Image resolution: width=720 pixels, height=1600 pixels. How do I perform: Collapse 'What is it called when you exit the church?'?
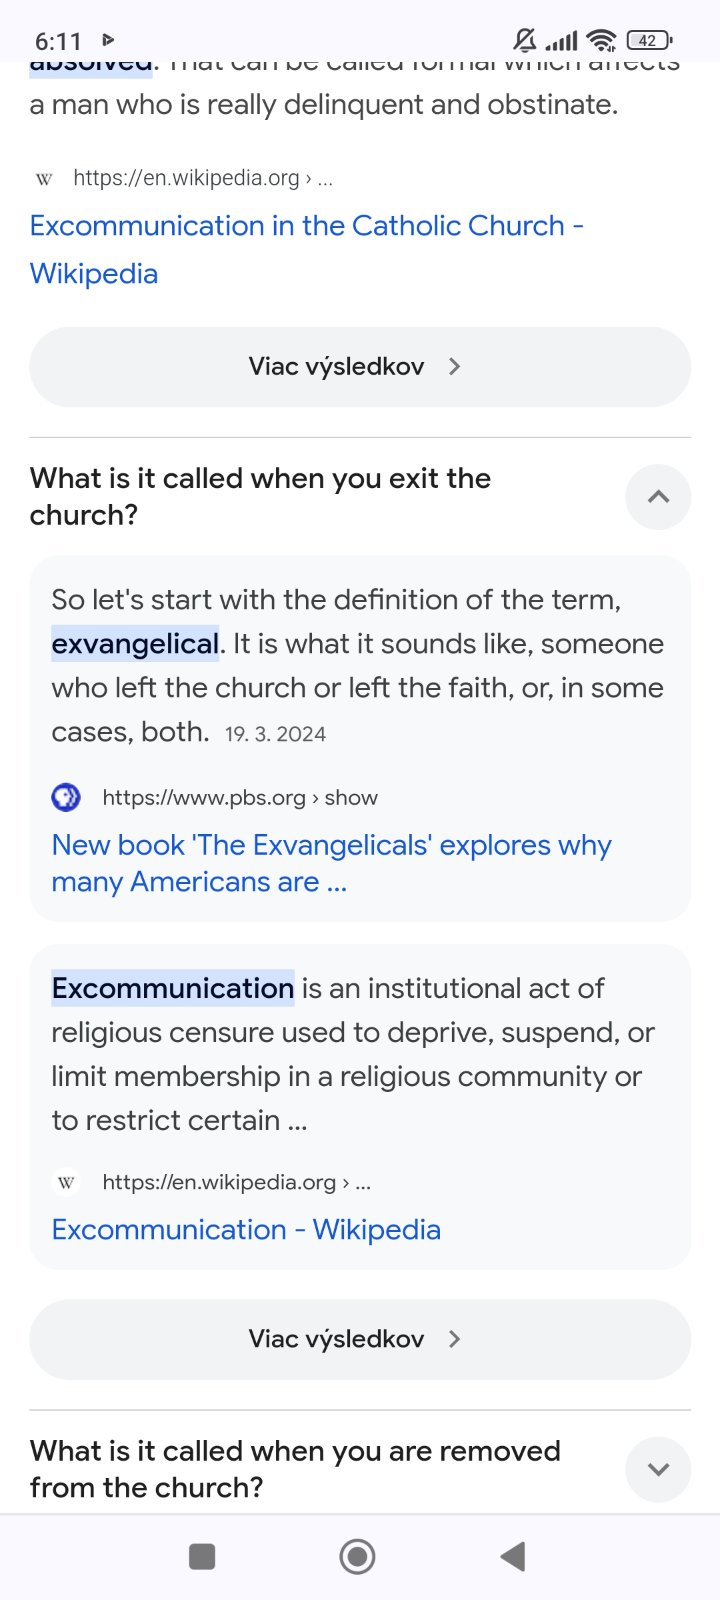pyautogui.click(x=658, y=497)
